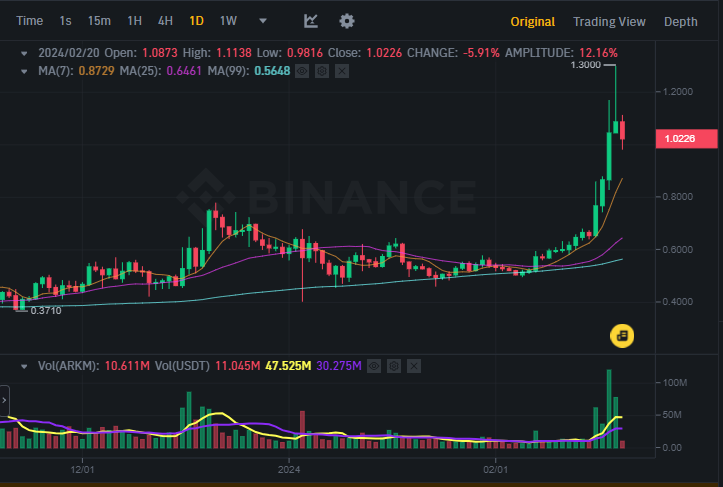The height and width of the screenshot is (487, 723).
Task: Click the CHANGE value -5.91%
Action: (x=481, y=53)
